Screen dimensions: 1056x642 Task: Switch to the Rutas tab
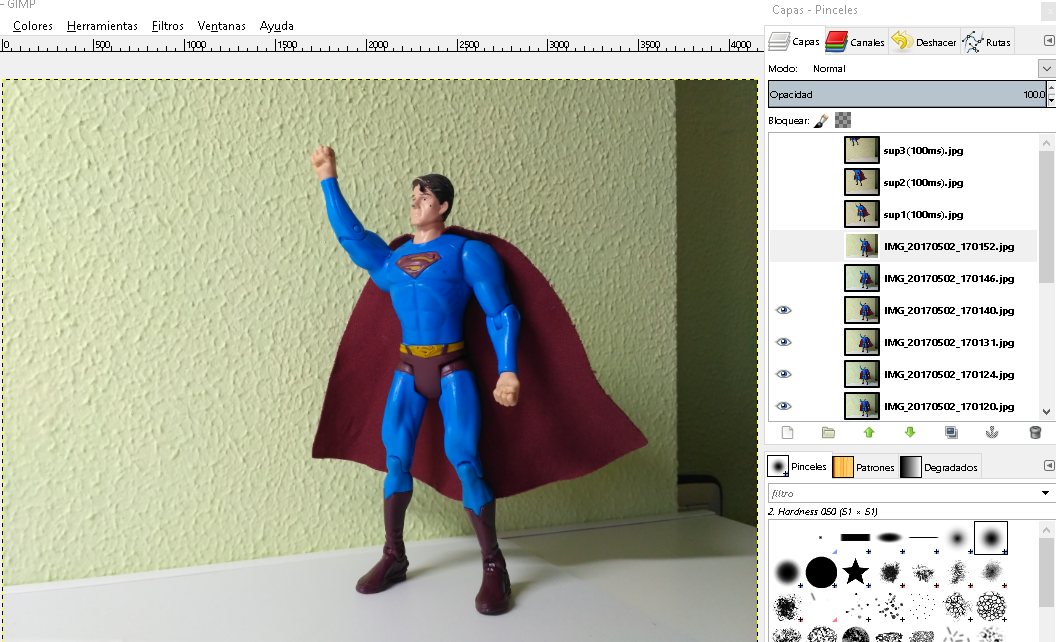point(987,42)
